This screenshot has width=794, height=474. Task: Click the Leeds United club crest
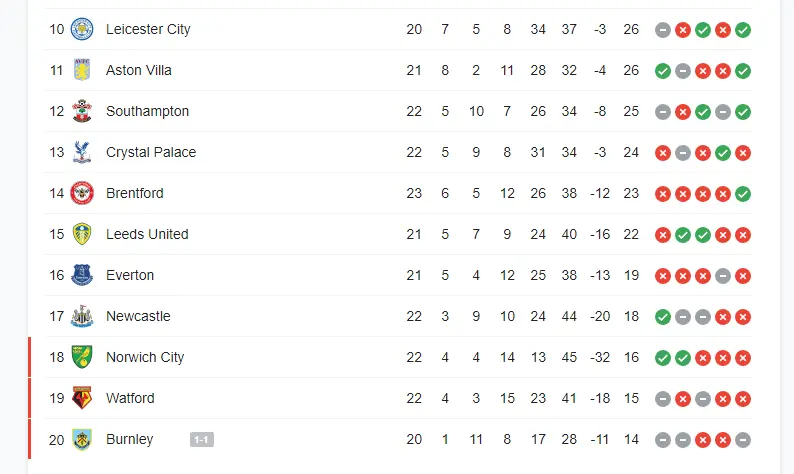[x=82, y=234]
